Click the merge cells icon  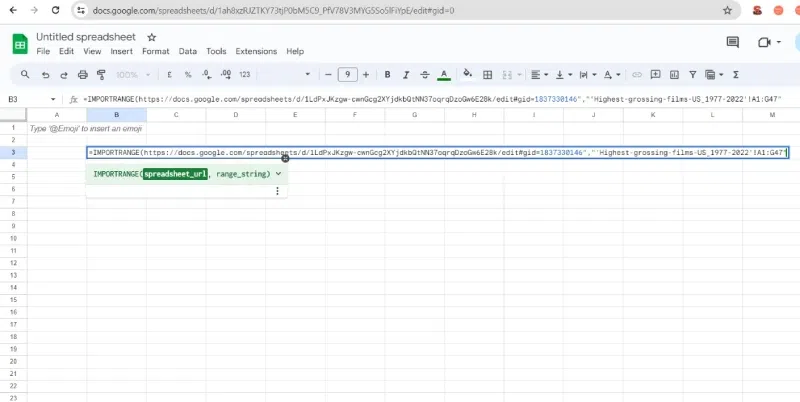click(507, 75)
